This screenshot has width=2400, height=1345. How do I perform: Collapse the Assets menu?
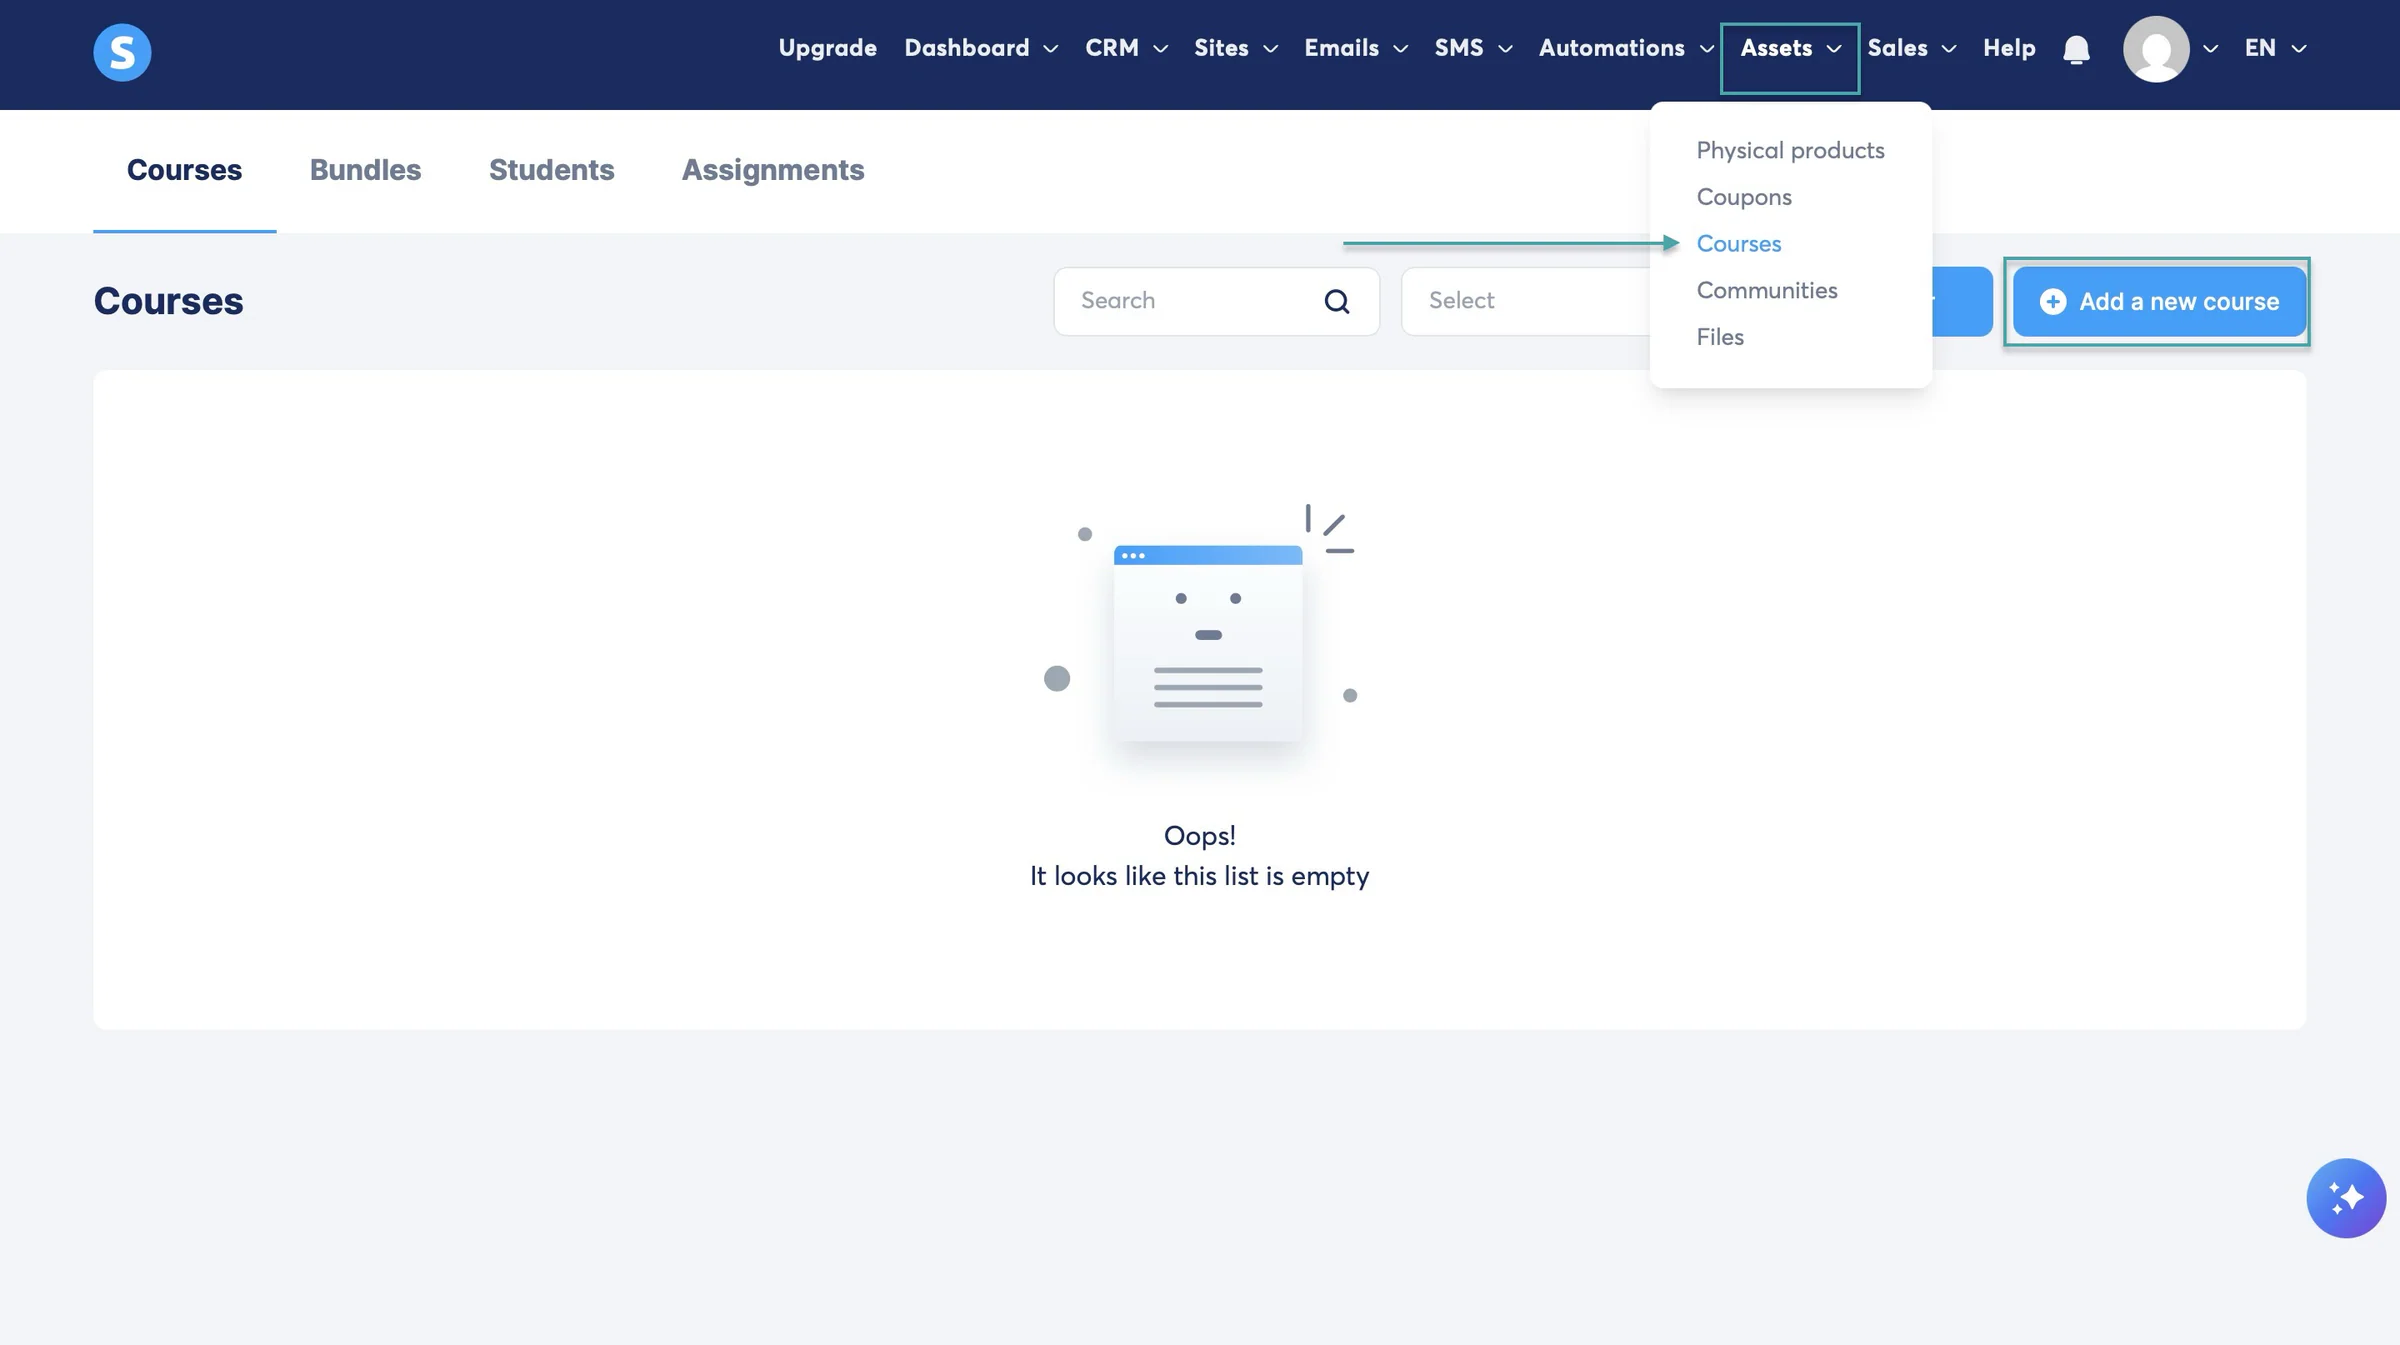tap(1790, 48)
